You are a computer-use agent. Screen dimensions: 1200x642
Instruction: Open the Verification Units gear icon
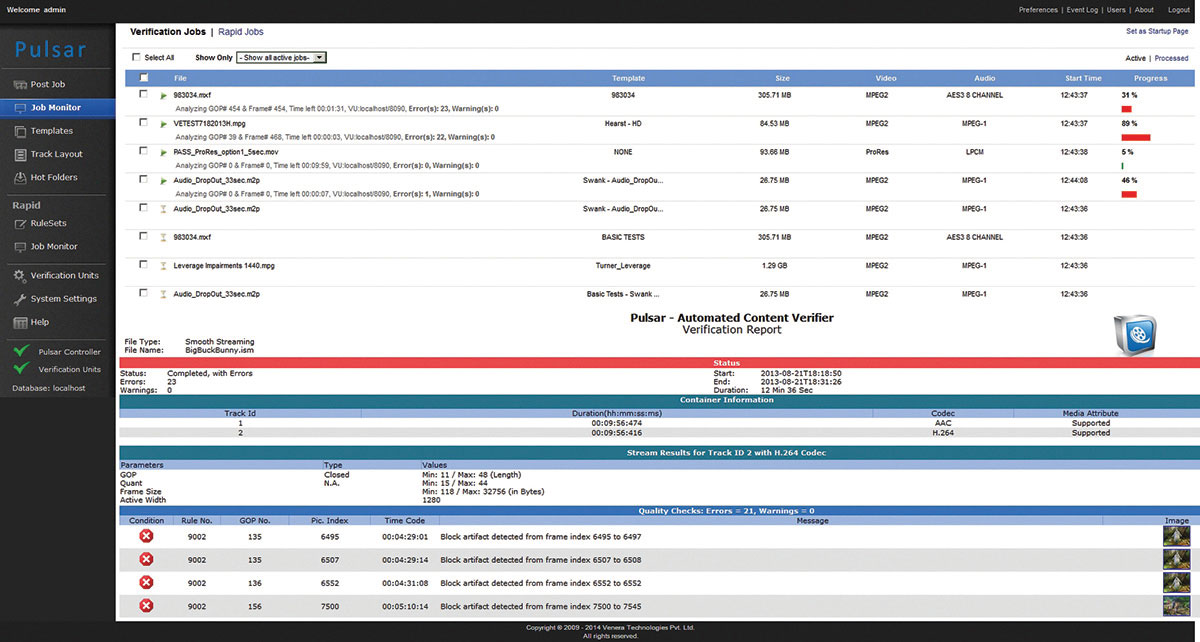[x=22, y=275]
